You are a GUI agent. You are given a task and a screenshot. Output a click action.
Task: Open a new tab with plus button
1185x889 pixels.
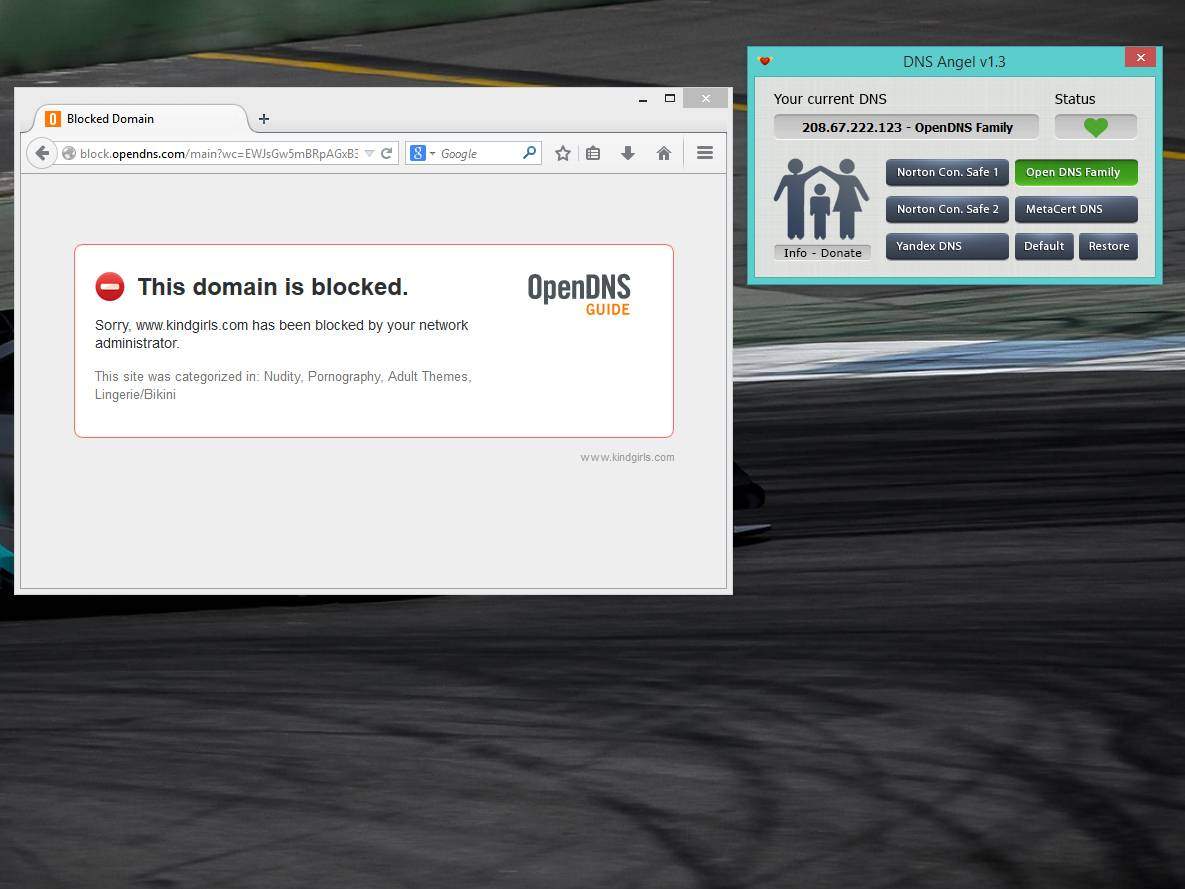tap(264, 119)
